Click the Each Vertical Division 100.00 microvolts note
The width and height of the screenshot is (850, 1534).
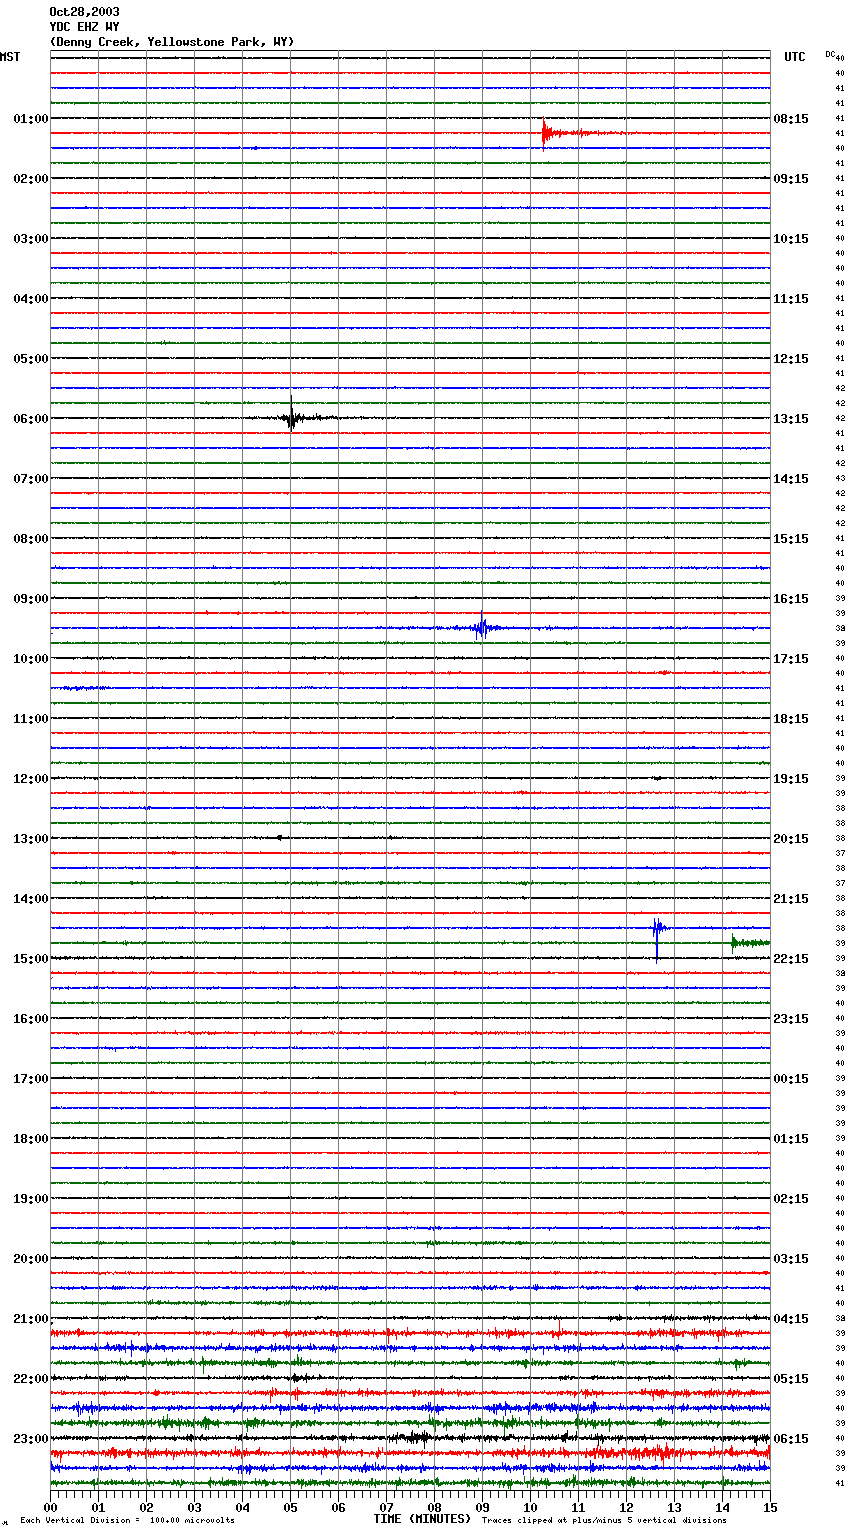pos(127,1521)
